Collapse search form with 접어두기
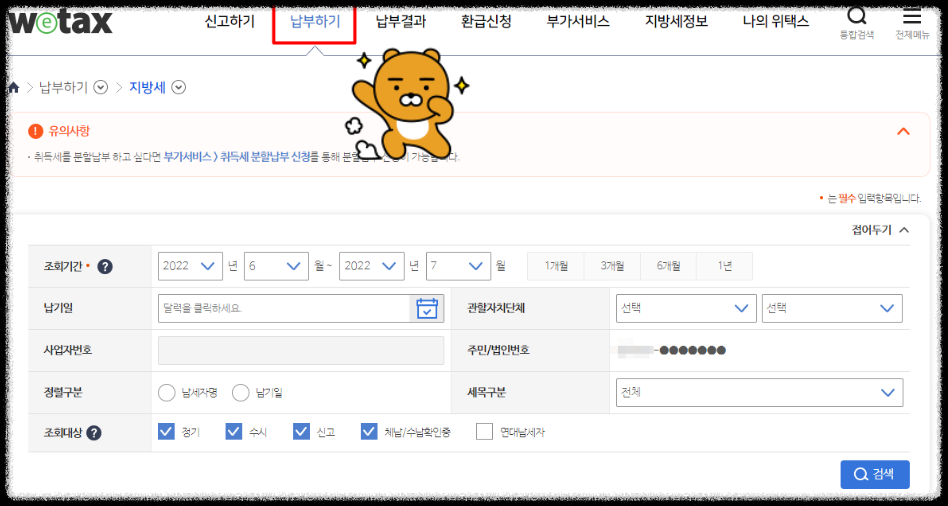Image resolution: width=948 pixels, height=506 pixels. 880,230
